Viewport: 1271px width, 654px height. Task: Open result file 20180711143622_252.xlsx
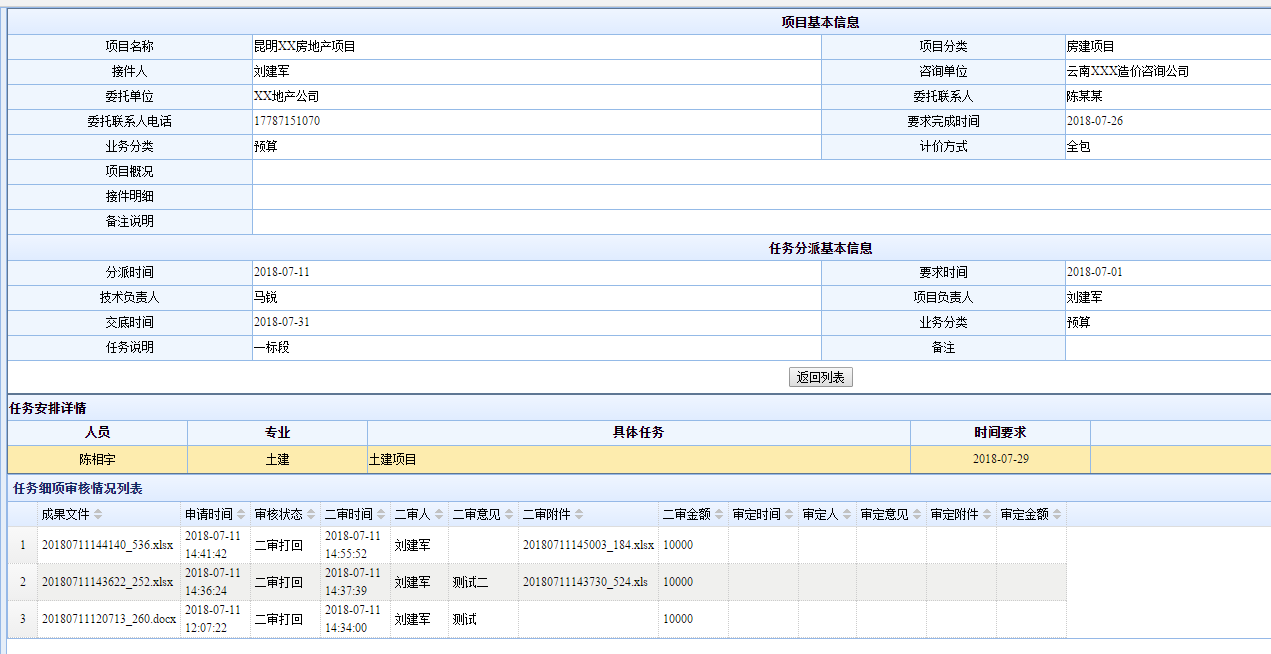tap(107, 582)
